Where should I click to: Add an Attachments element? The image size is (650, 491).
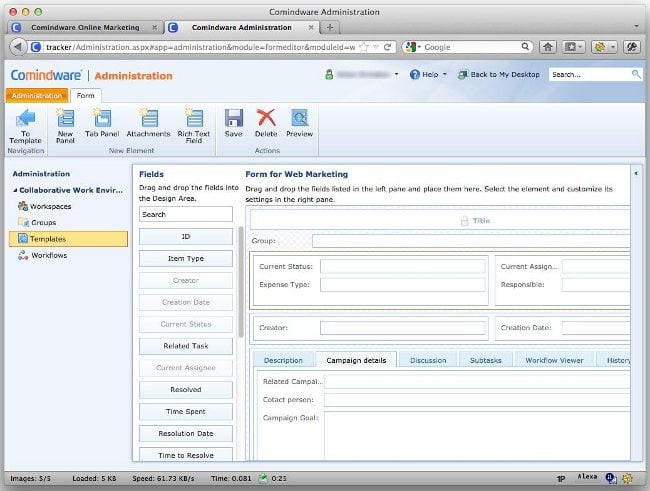coord(148,123)
